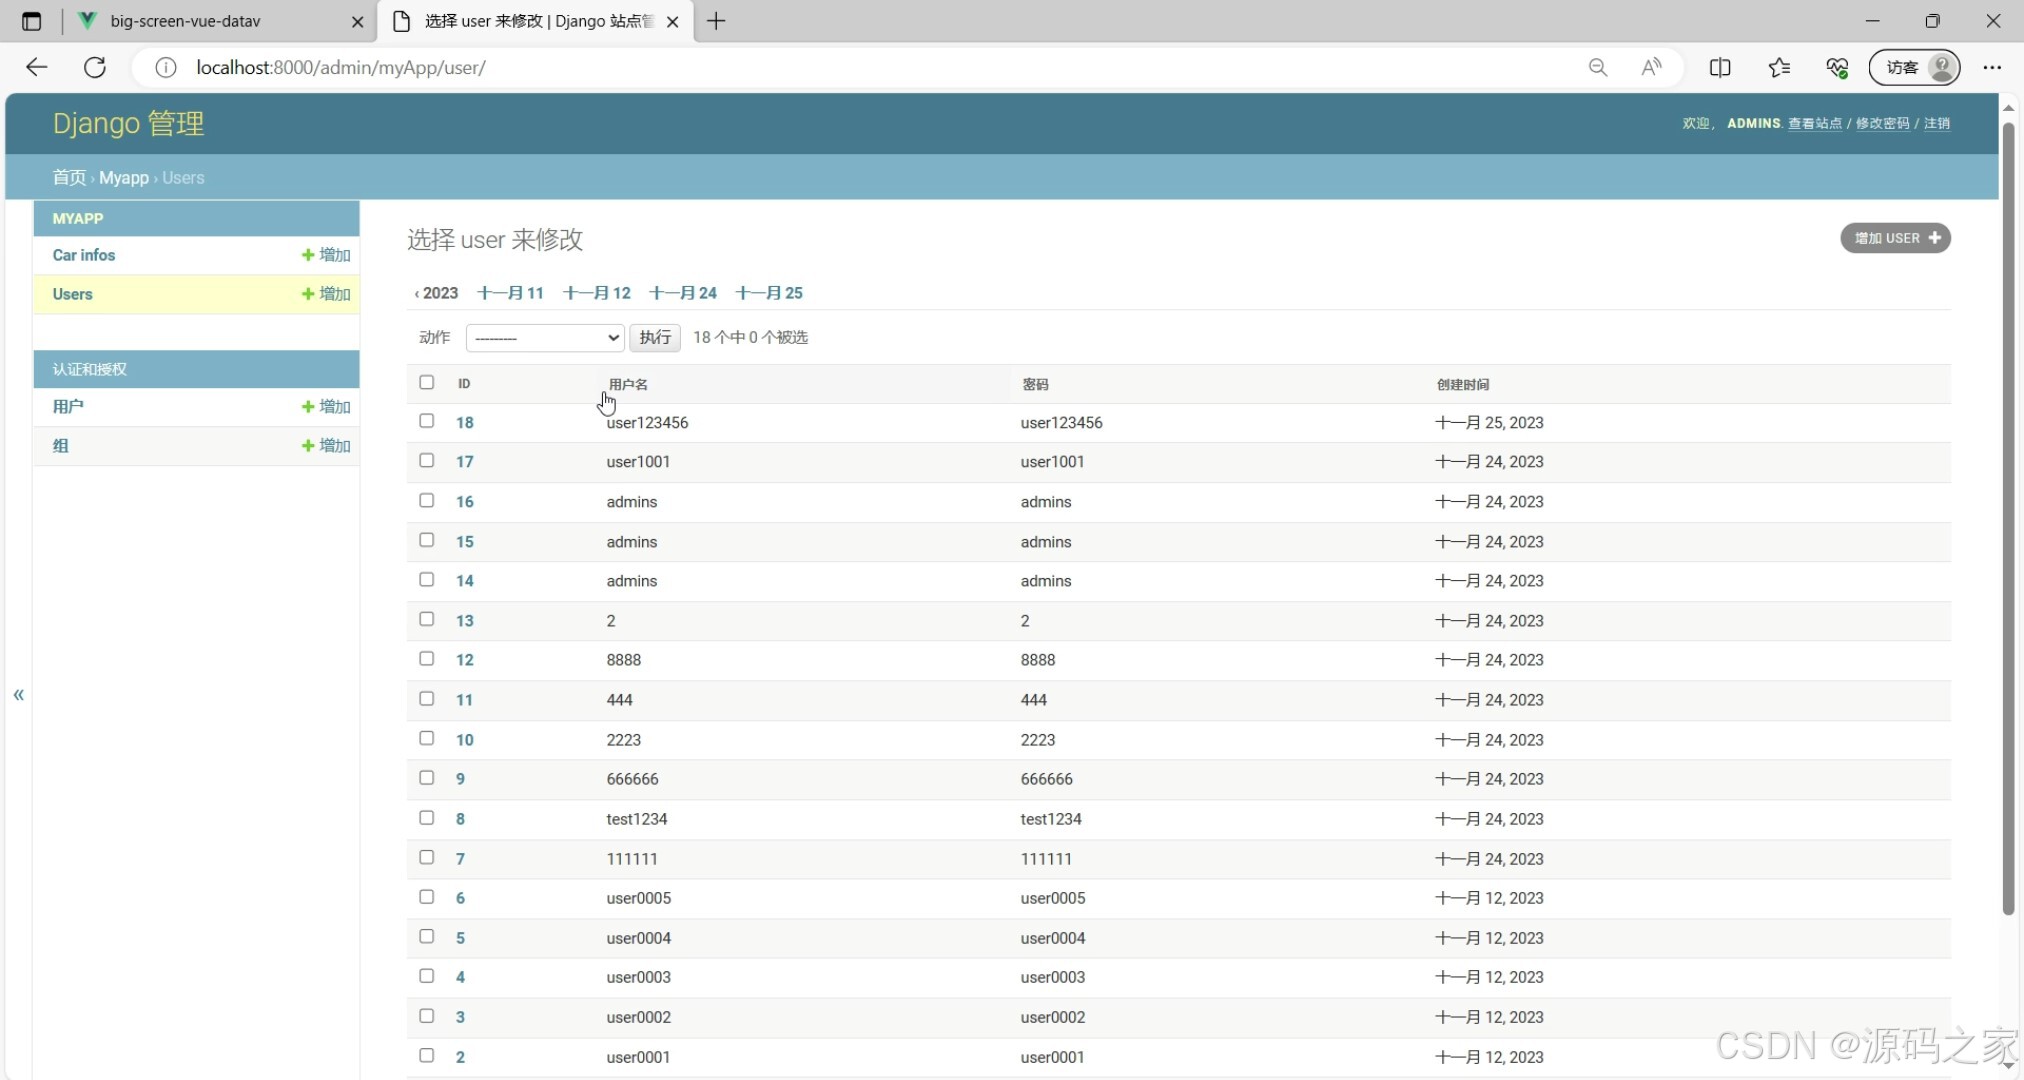Click the plus 增加 next to Car infos
The height and width of the screenshot is (1080, 2024).
pos(326,255)
